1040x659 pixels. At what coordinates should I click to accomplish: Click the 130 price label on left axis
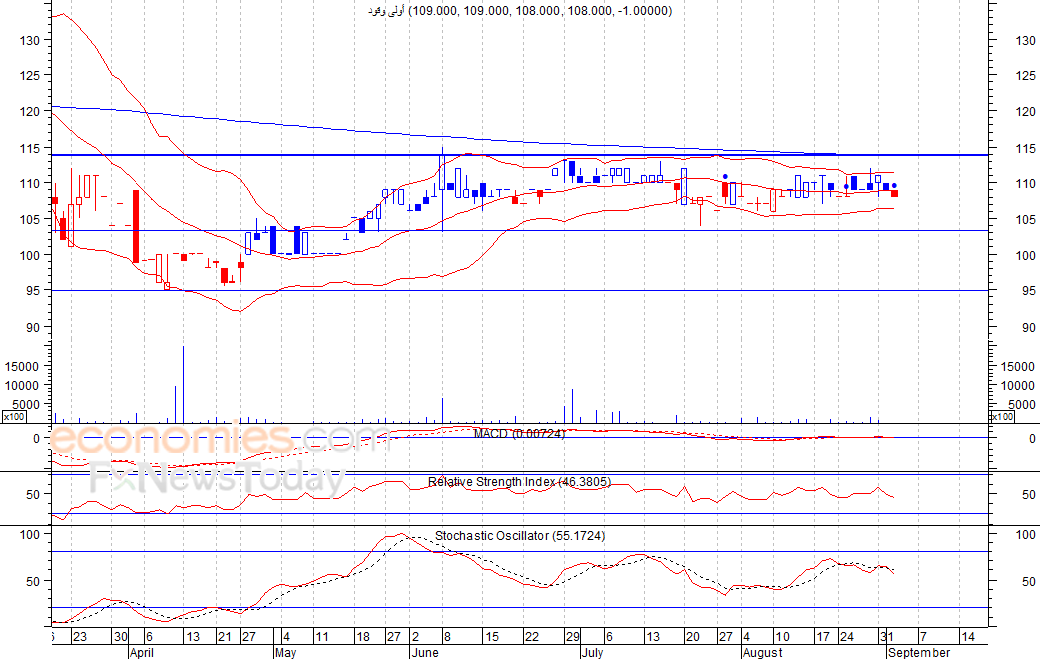pyautogui.click(x=31, y=40)
